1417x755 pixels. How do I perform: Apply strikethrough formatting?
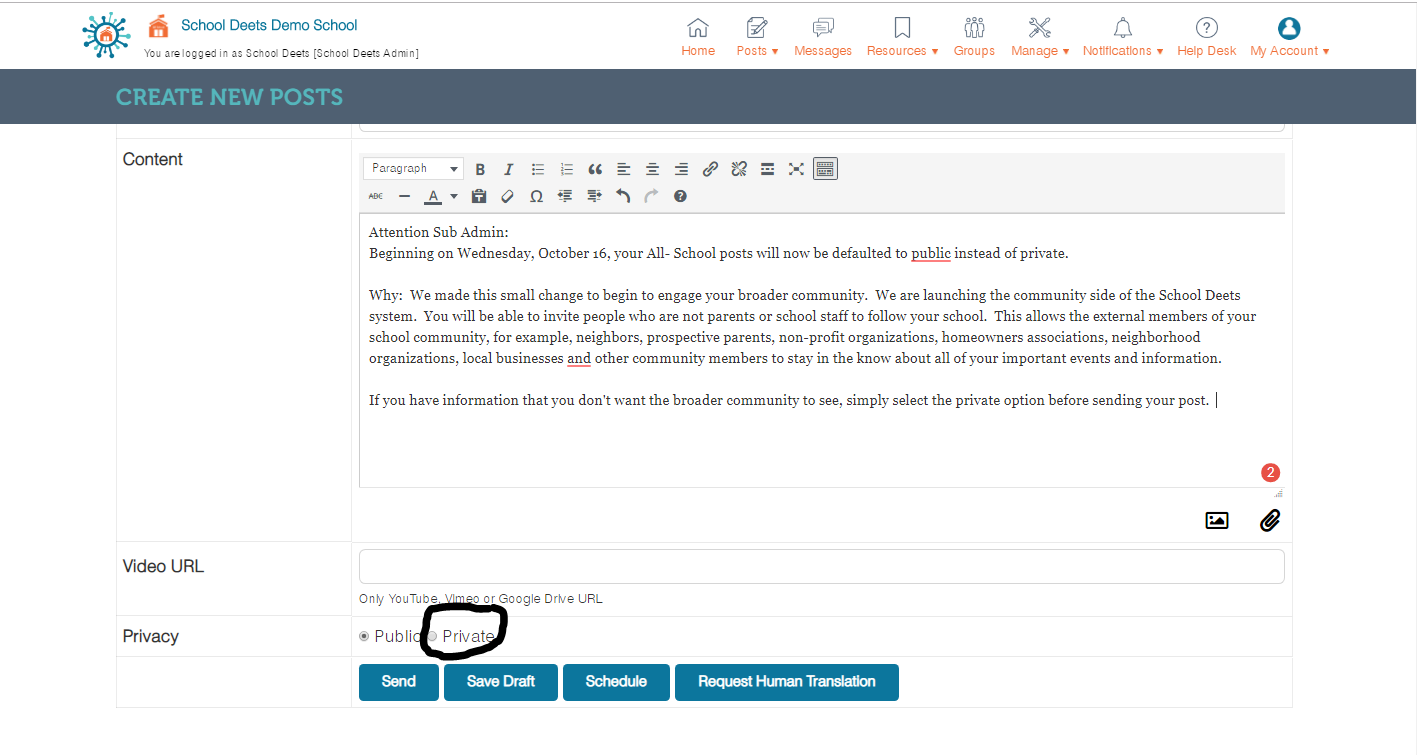376,196
